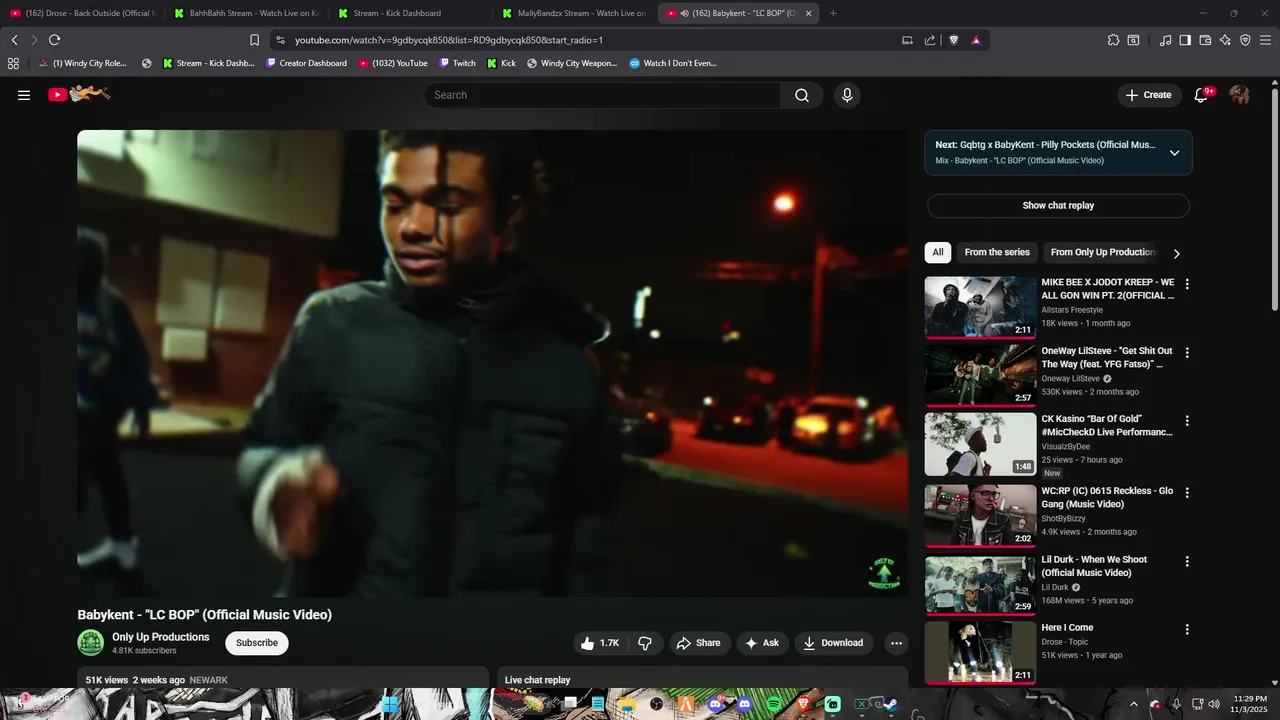Switch to MallyBandzx Stream tab
1280x720 pixels.
(575, 13)
